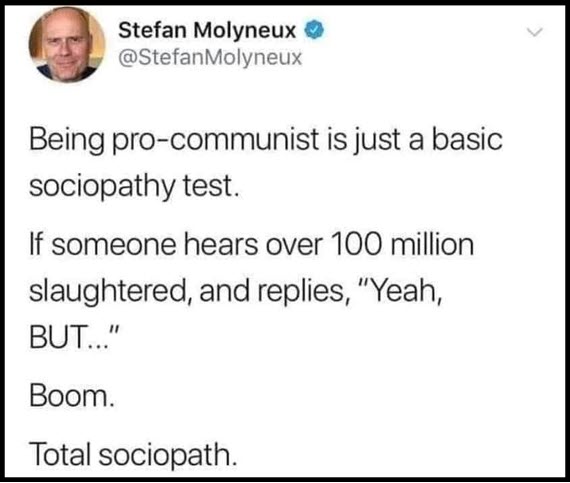
Task: Click the text 'BUT..."'
Action: click(74, 336)
